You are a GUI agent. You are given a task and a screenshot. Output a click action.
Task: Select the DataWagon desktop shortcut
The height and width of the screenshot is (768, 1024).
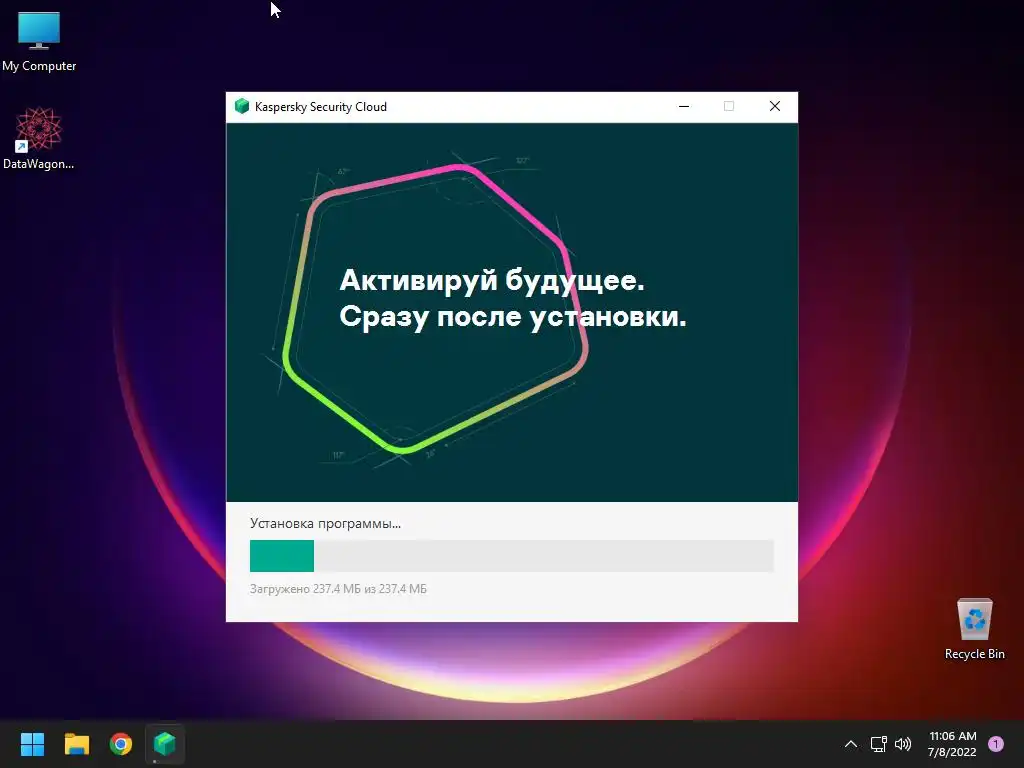pos(39,138)
